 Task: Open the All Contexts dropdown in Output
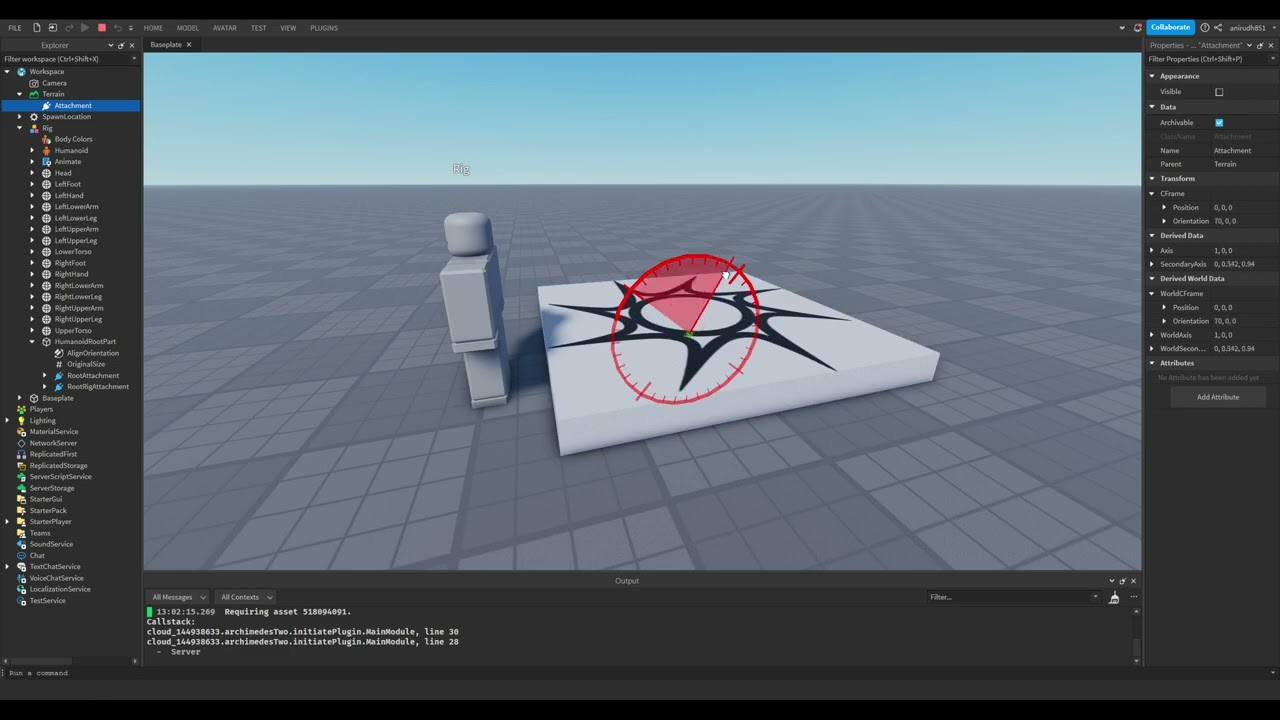click(x=246, y=597)
